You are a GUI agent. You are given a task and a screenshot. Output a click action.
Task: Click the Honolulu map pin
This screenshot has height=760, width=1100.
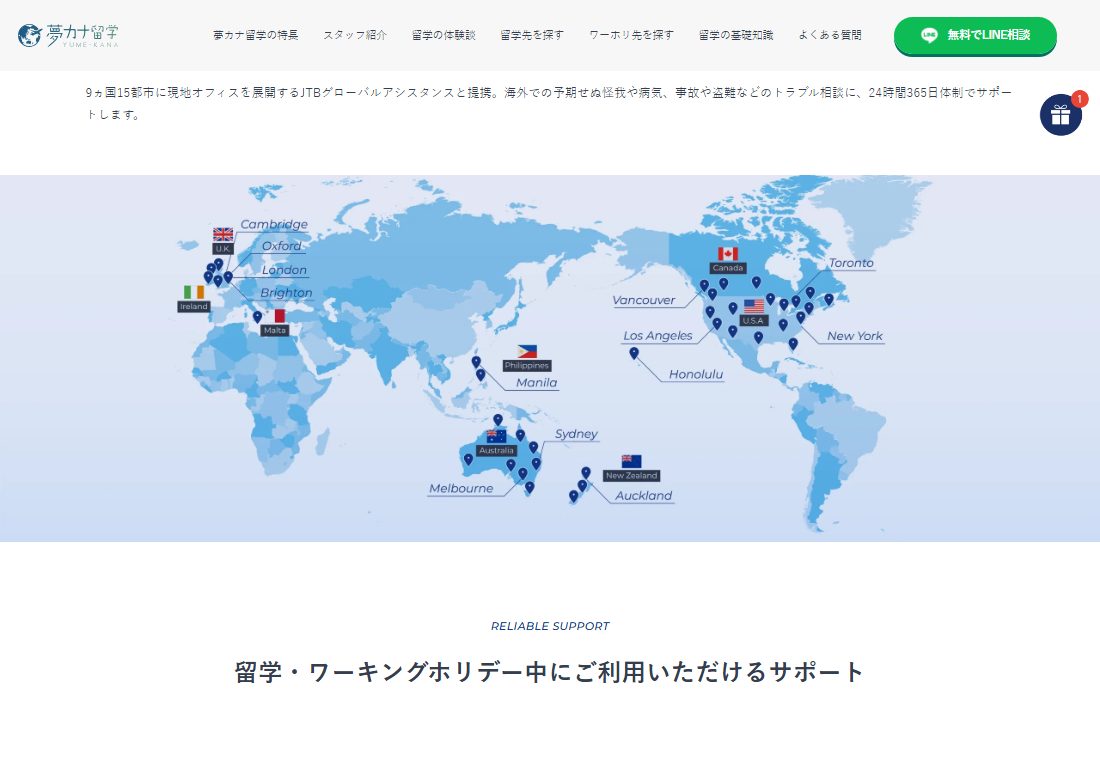(x=633, y=354)
